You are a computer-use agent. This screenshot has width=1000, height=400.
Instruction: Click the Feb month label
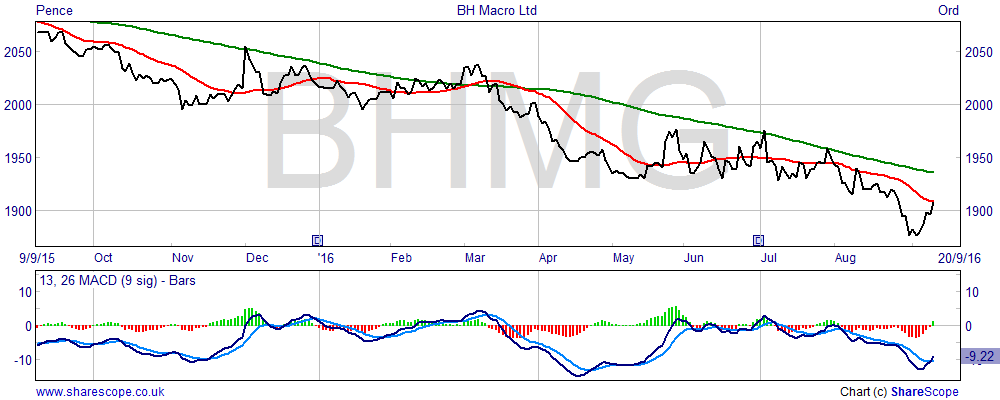pyautogui.click(x=400, y=258)
